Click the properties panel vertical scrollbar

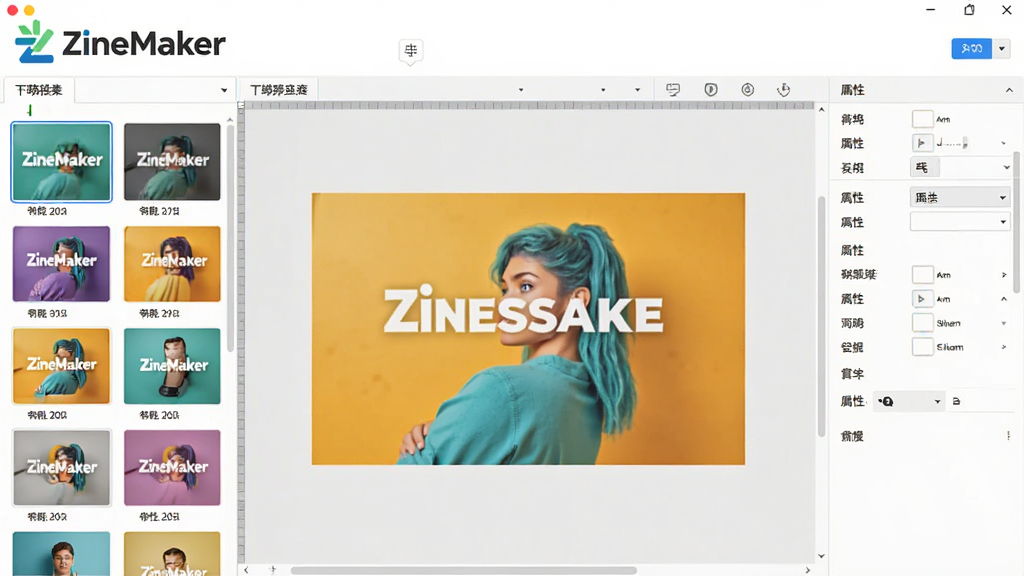1017,222
